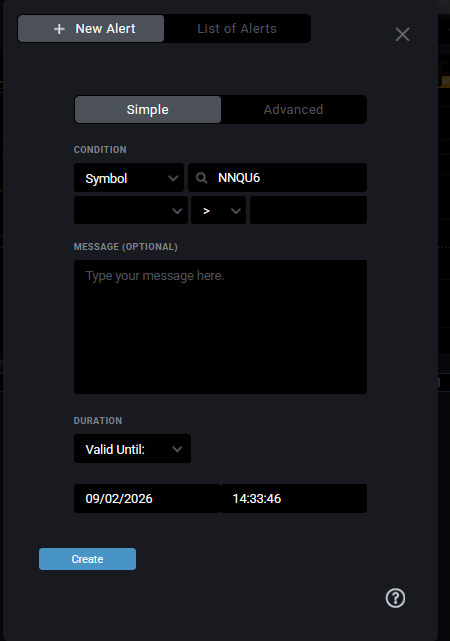
Task: Select the Simple alert mode
Action: click(x=148, y=110)
